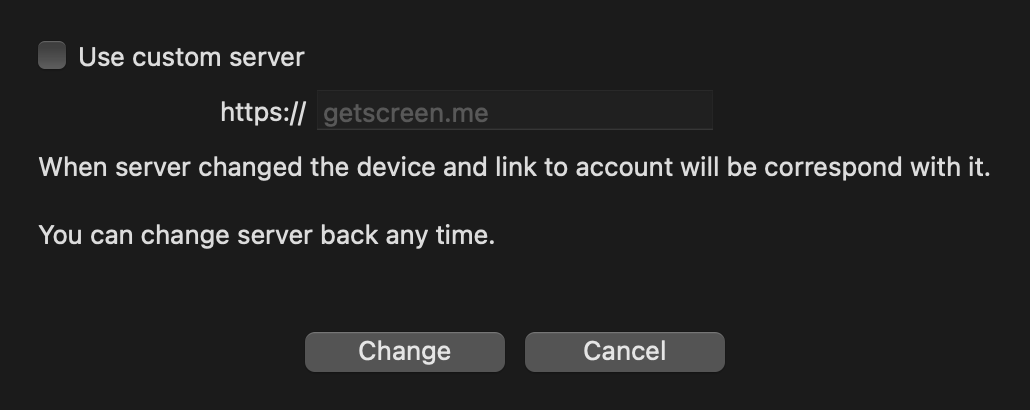The width and height of the screenshot is (1030, 410).
Task: Click the server address input field
Action: point(514,111)
